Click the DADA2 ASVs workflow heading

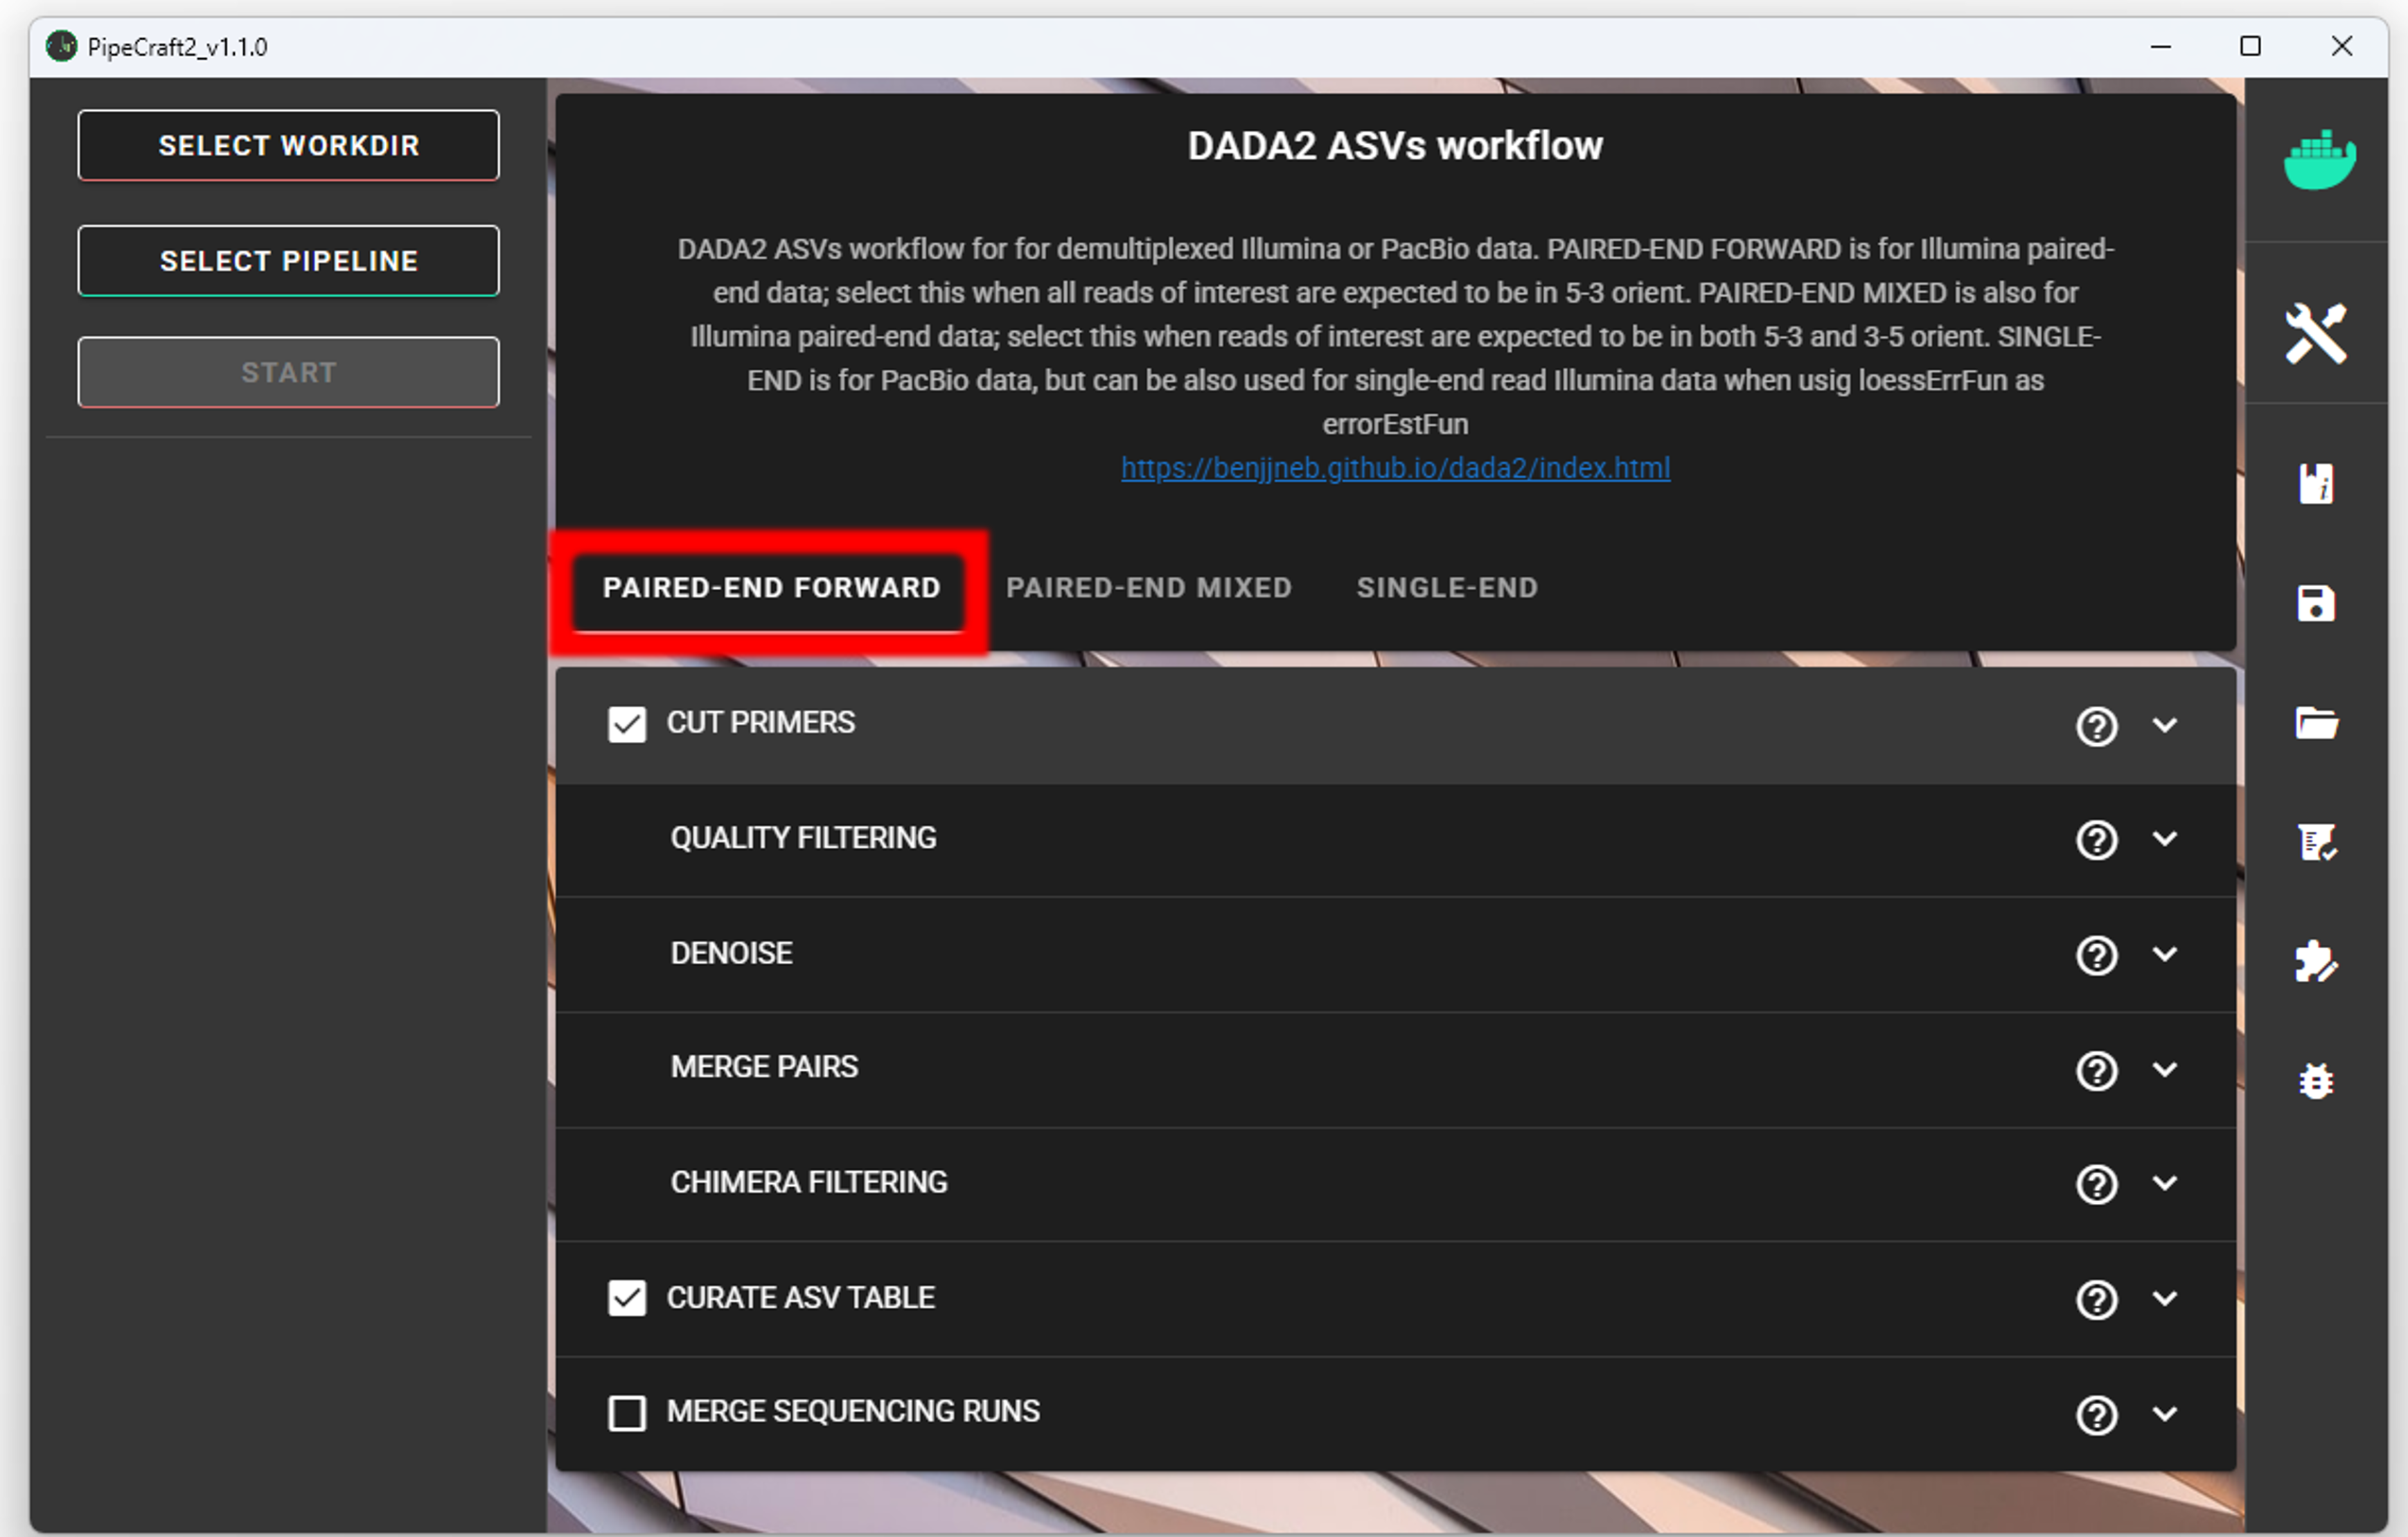point(1395,146)
